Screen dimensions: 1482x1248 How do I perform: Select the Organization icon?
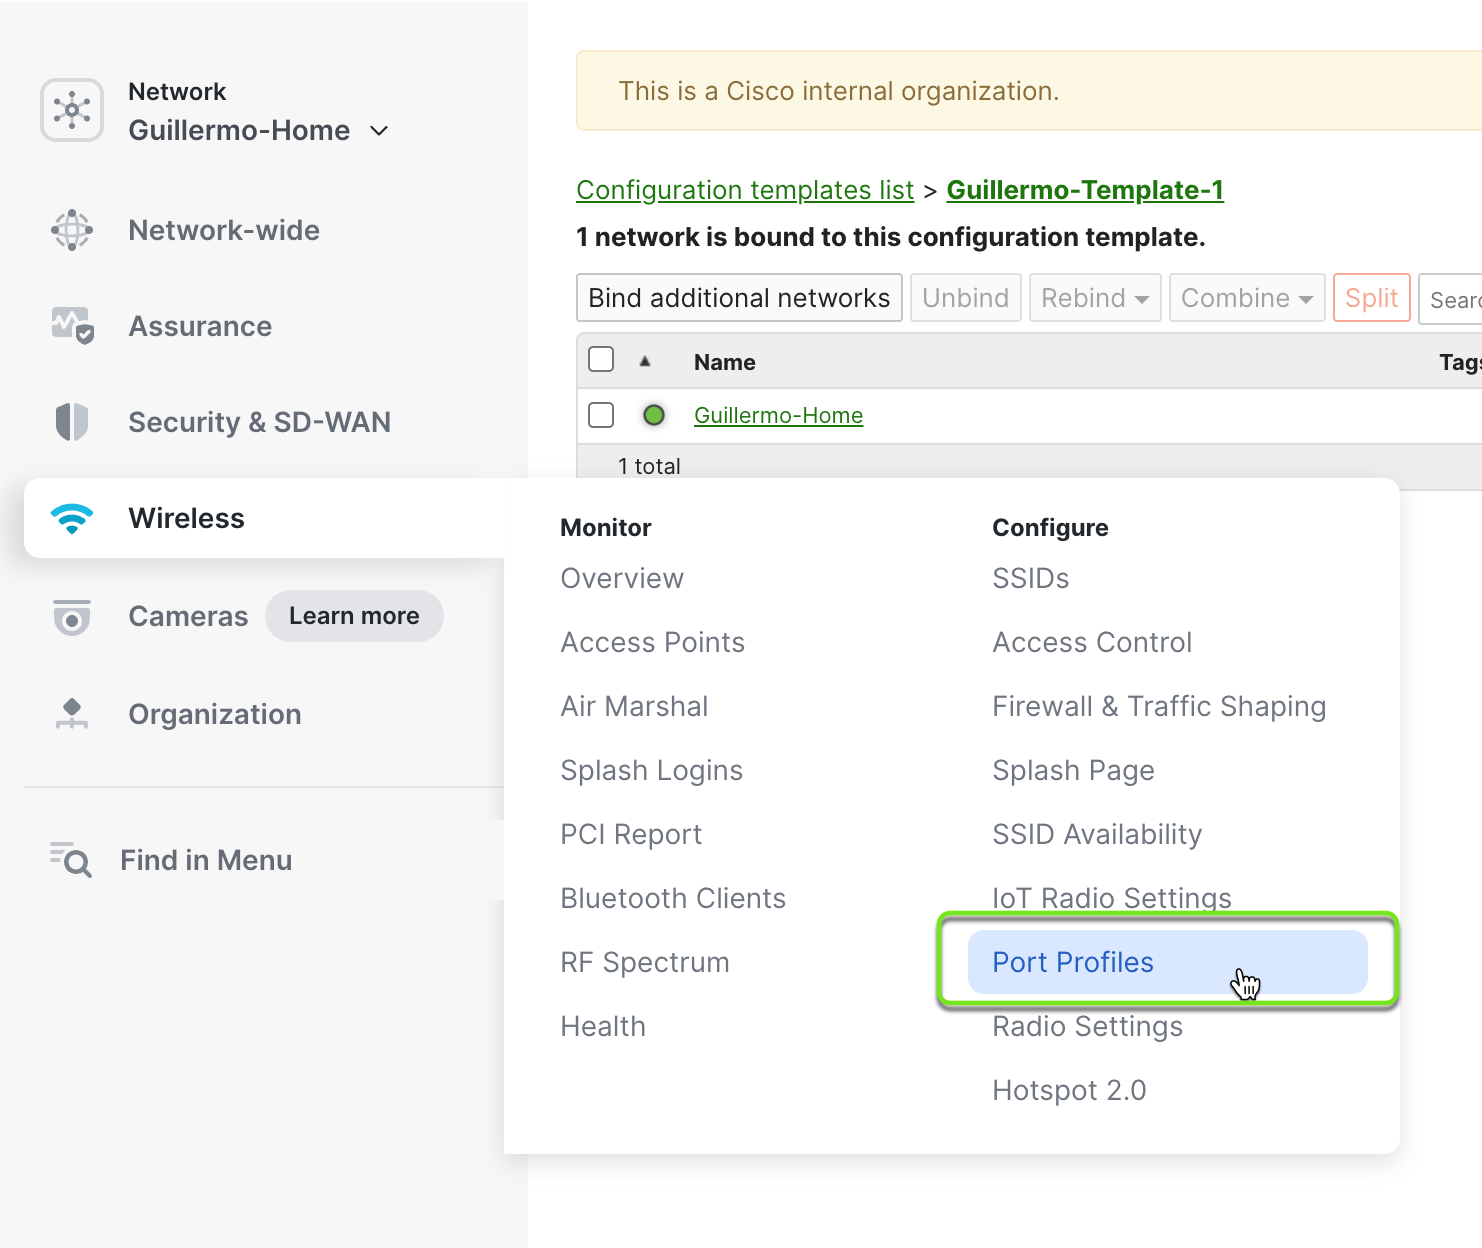tap(72, 714)
